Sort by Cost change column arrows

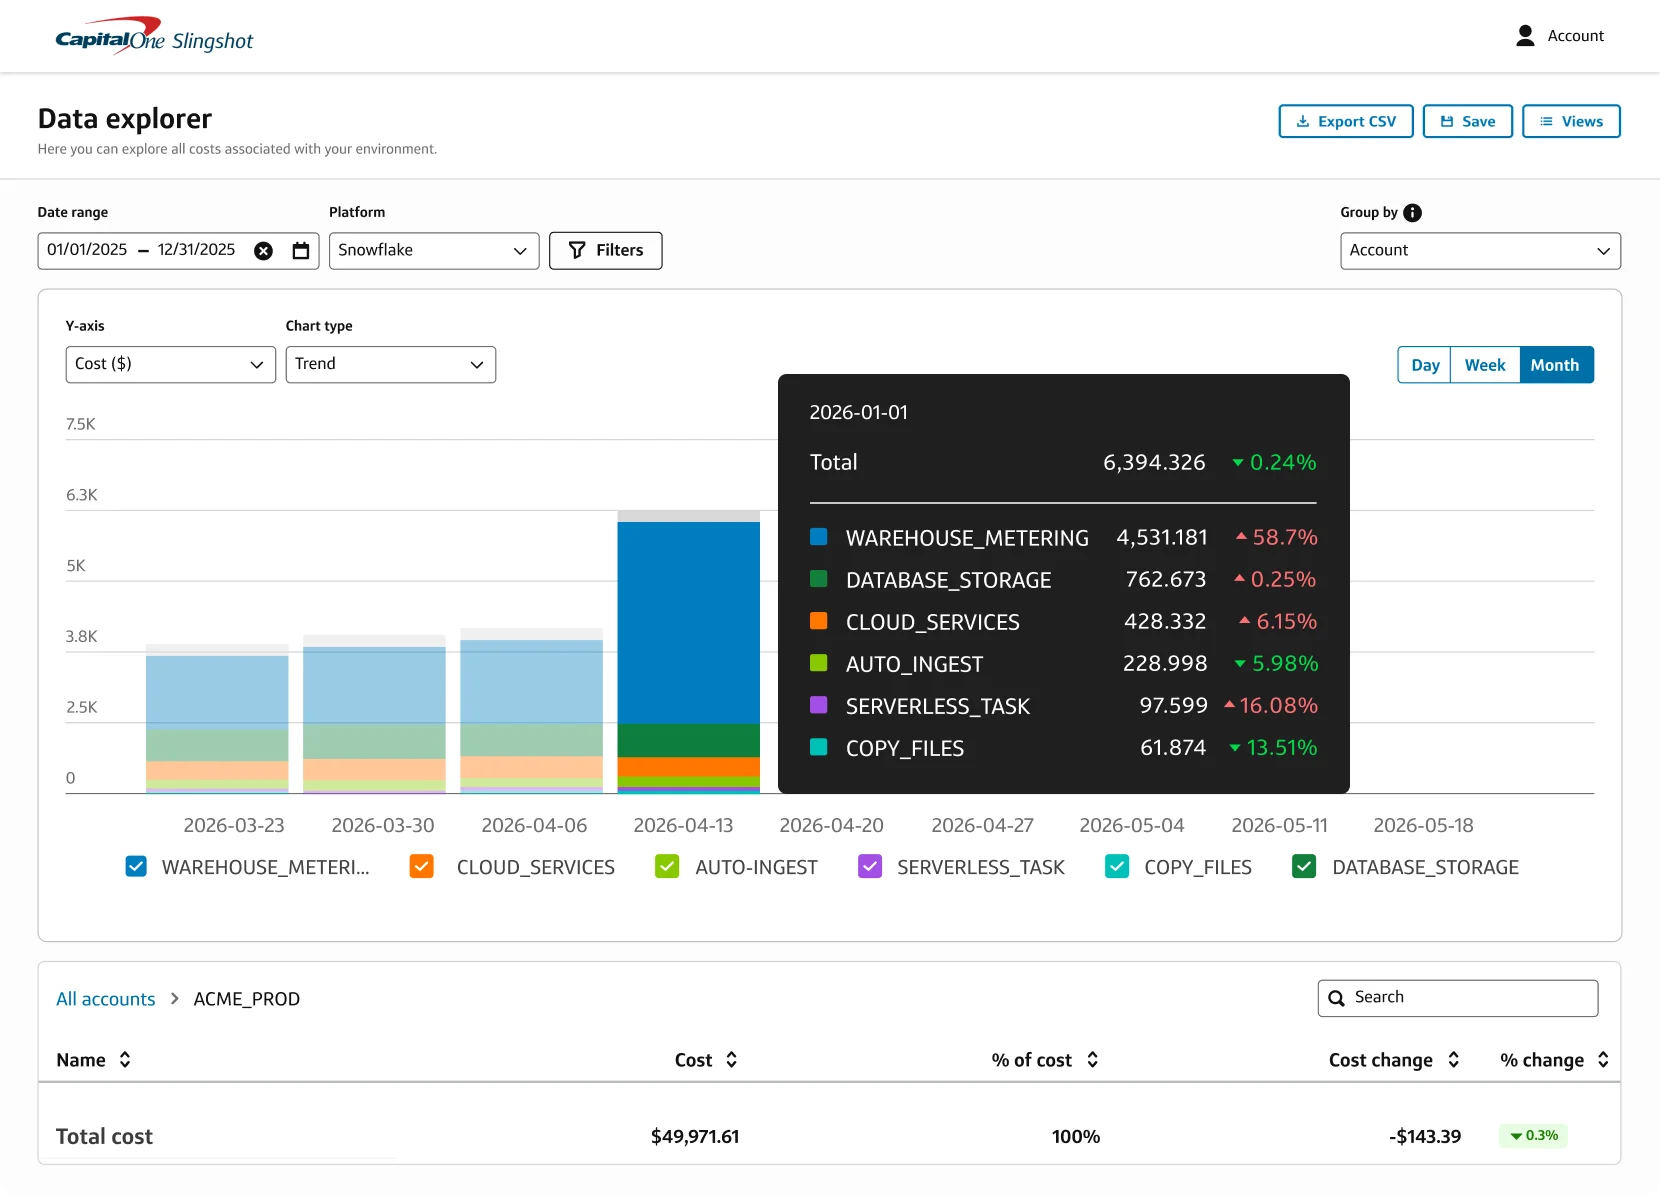tap(1454, 1060)
